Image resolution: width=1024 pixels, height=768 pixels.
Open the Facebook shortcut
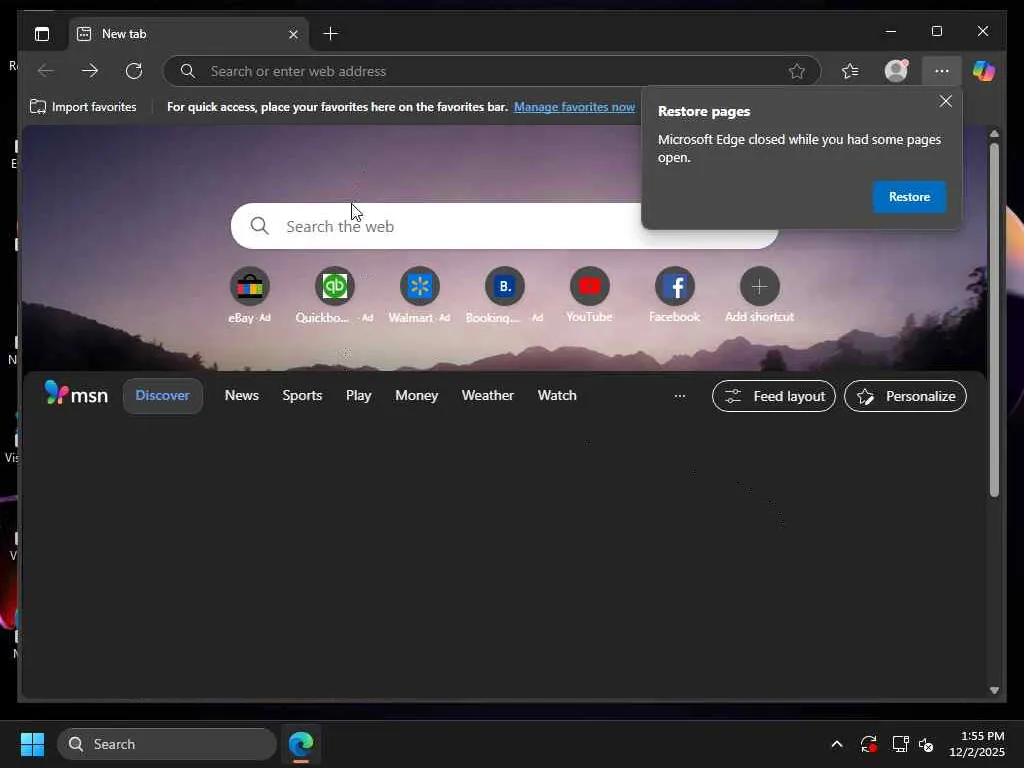tap(674, 295)
